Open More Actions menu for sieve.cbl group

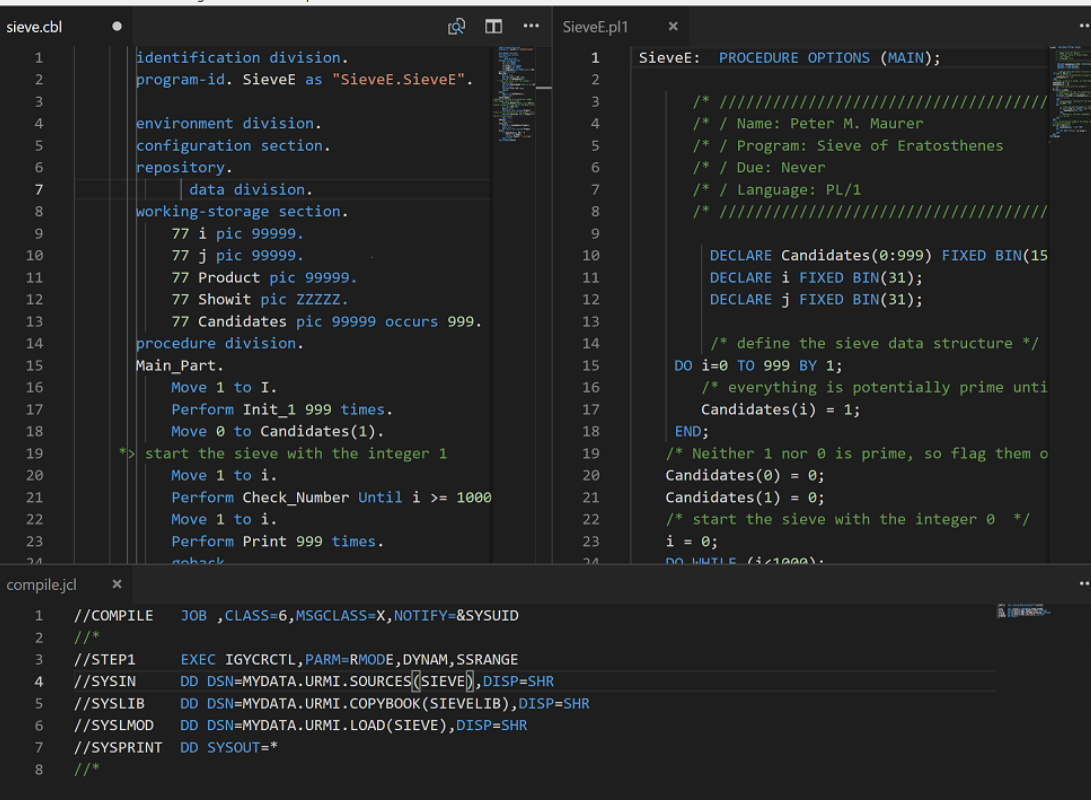531,27
